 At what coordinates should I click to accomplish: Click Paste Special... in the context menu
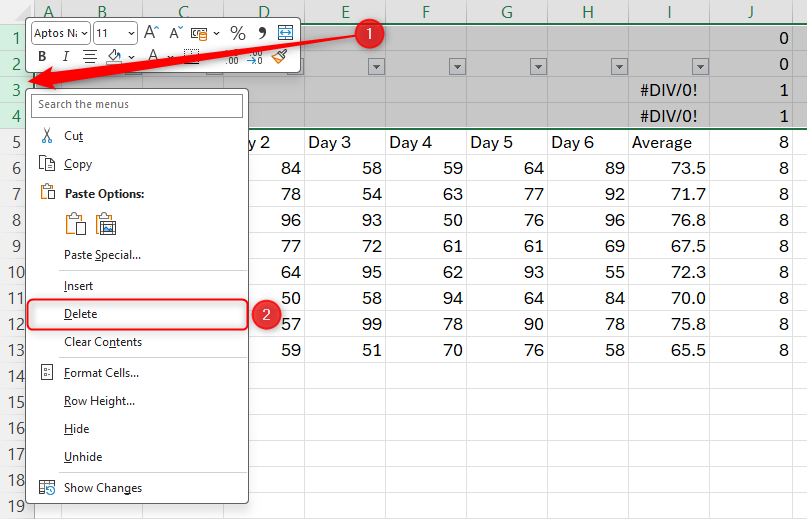[x=102, y=255]
